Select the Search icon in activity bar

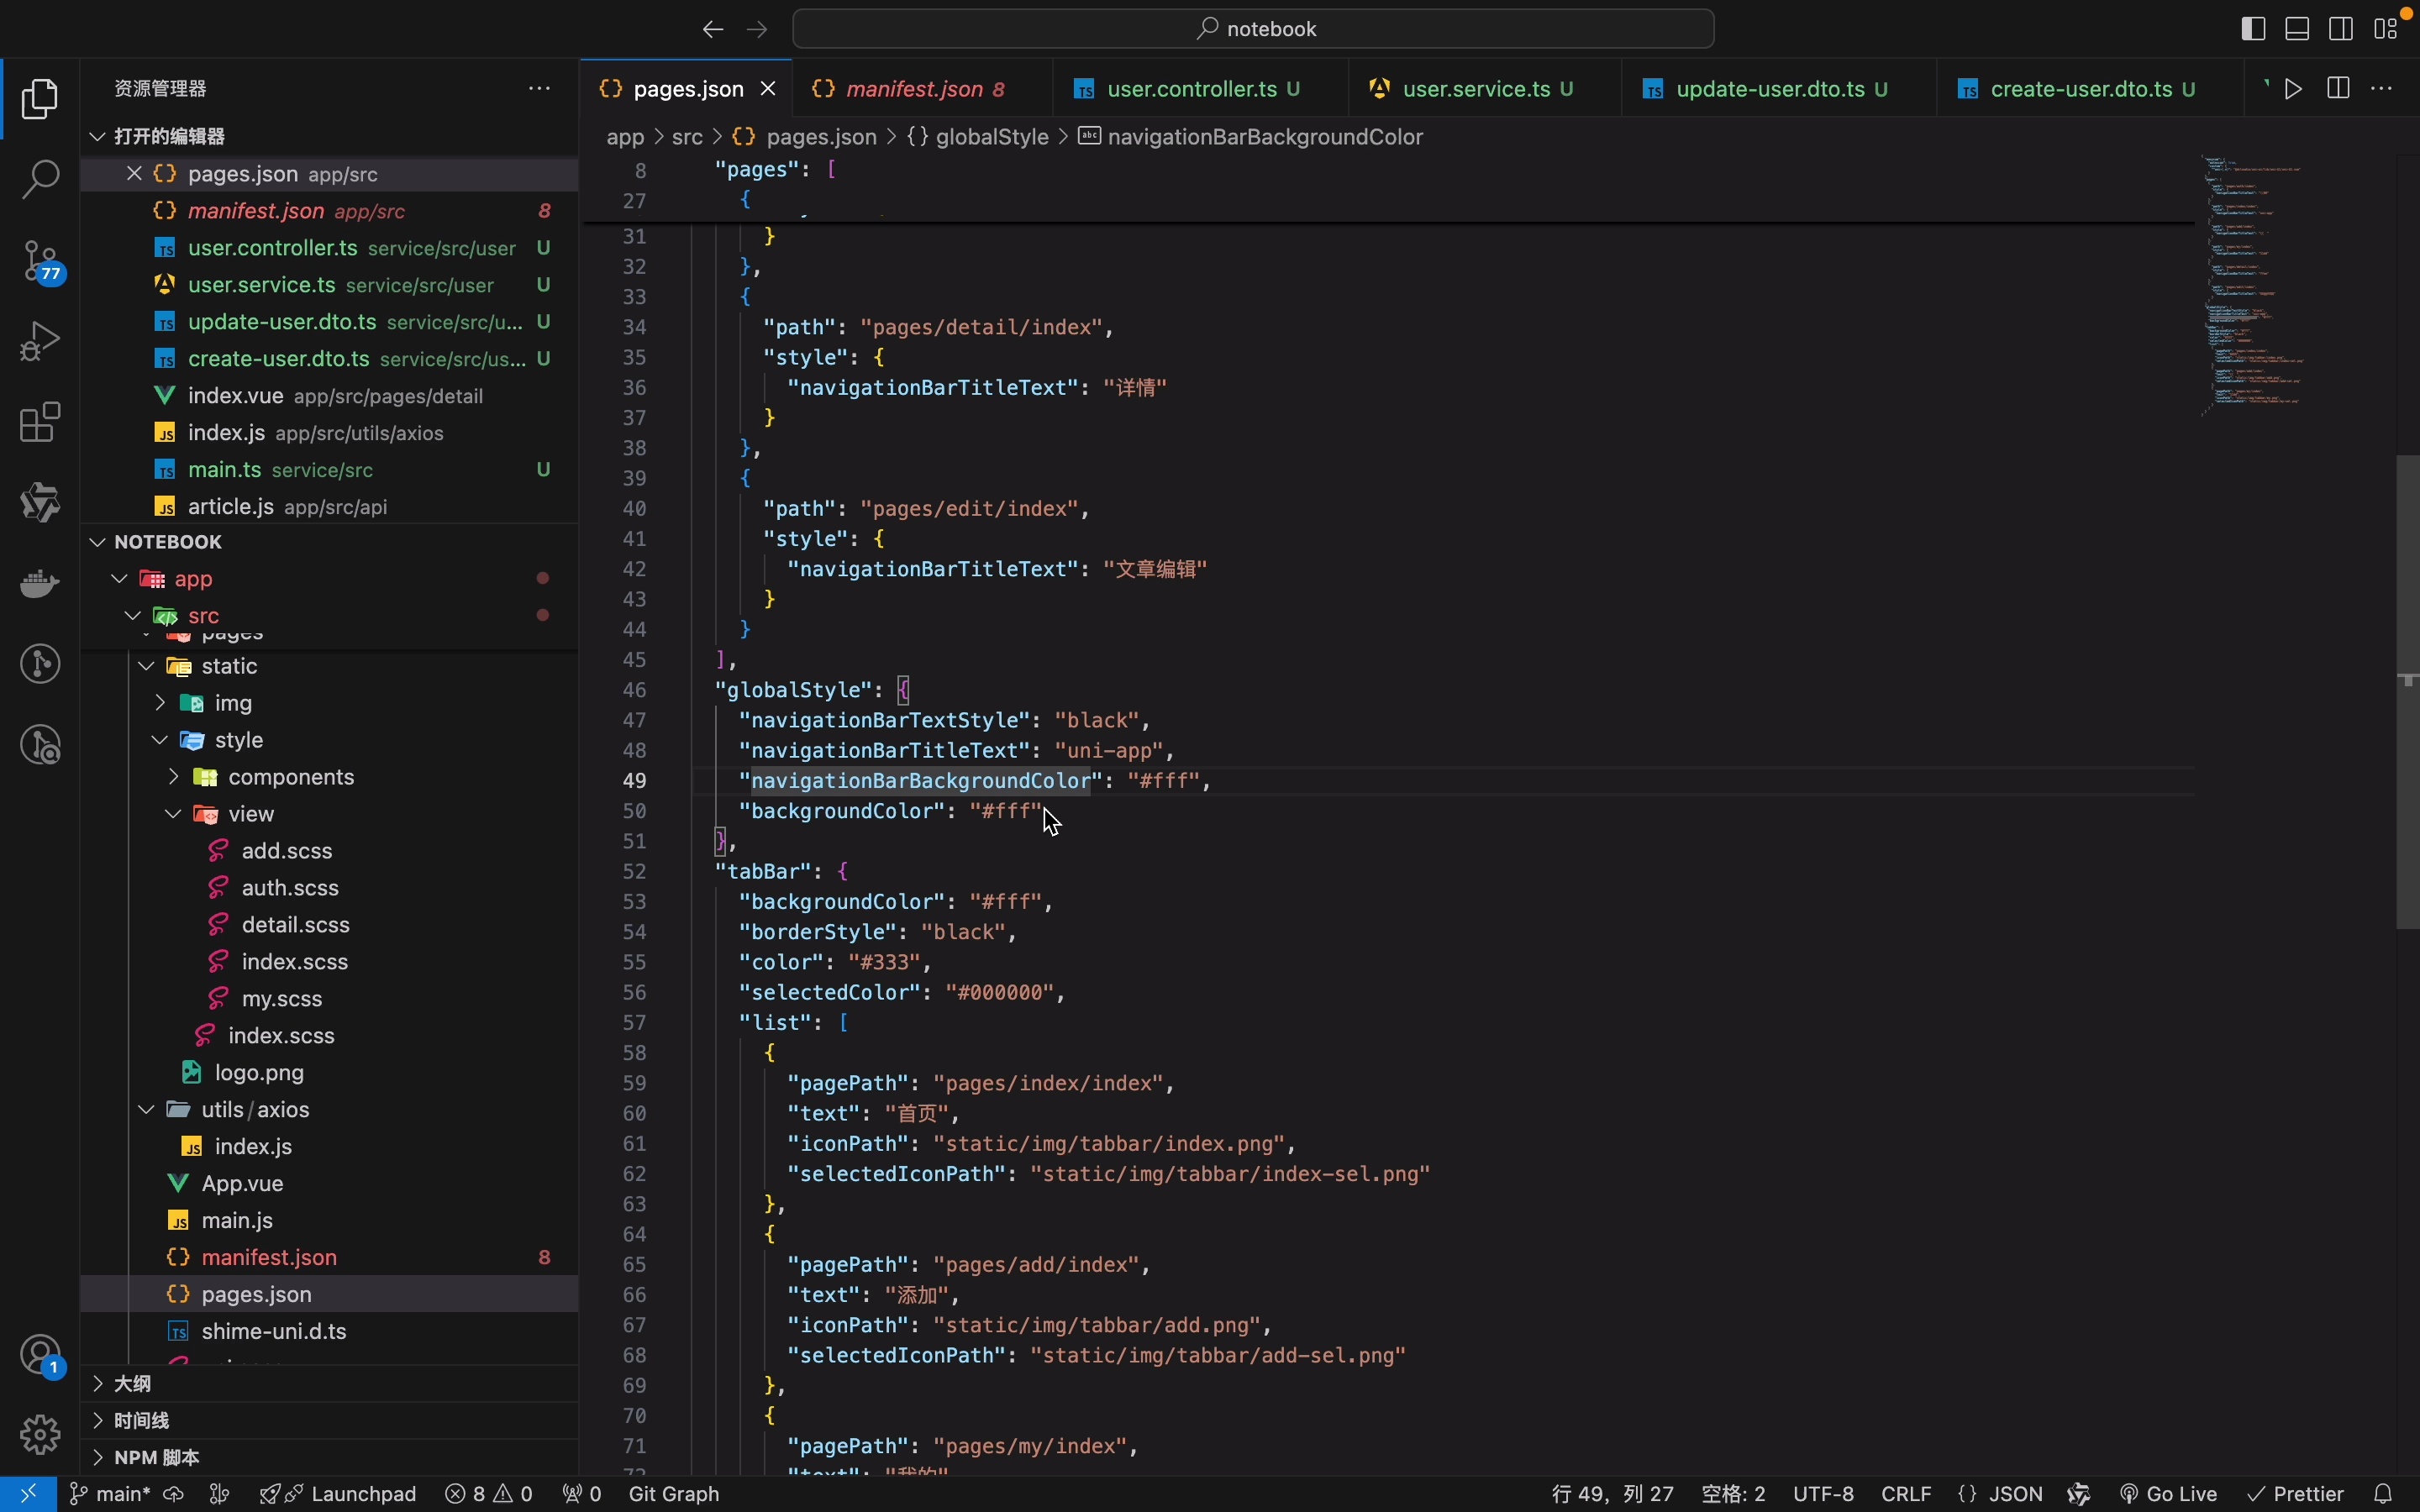coord(40,180)
